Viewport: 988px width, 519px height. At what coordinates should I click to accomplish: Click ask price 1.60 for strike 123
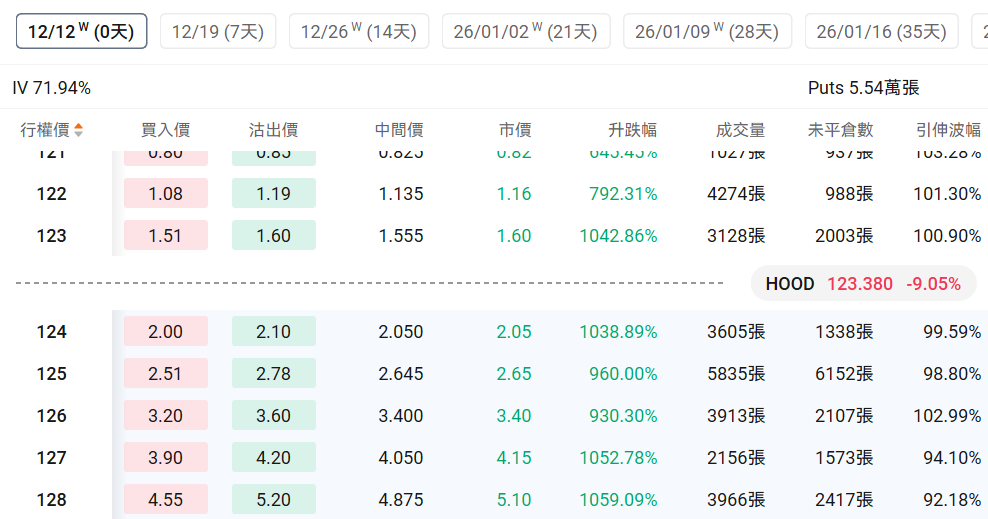click(x=273, y=236)
